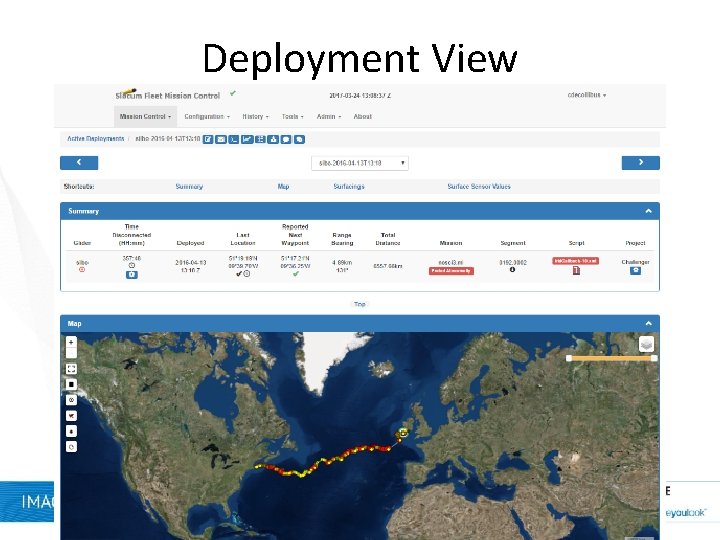Click the Top link below the summary

360,304
